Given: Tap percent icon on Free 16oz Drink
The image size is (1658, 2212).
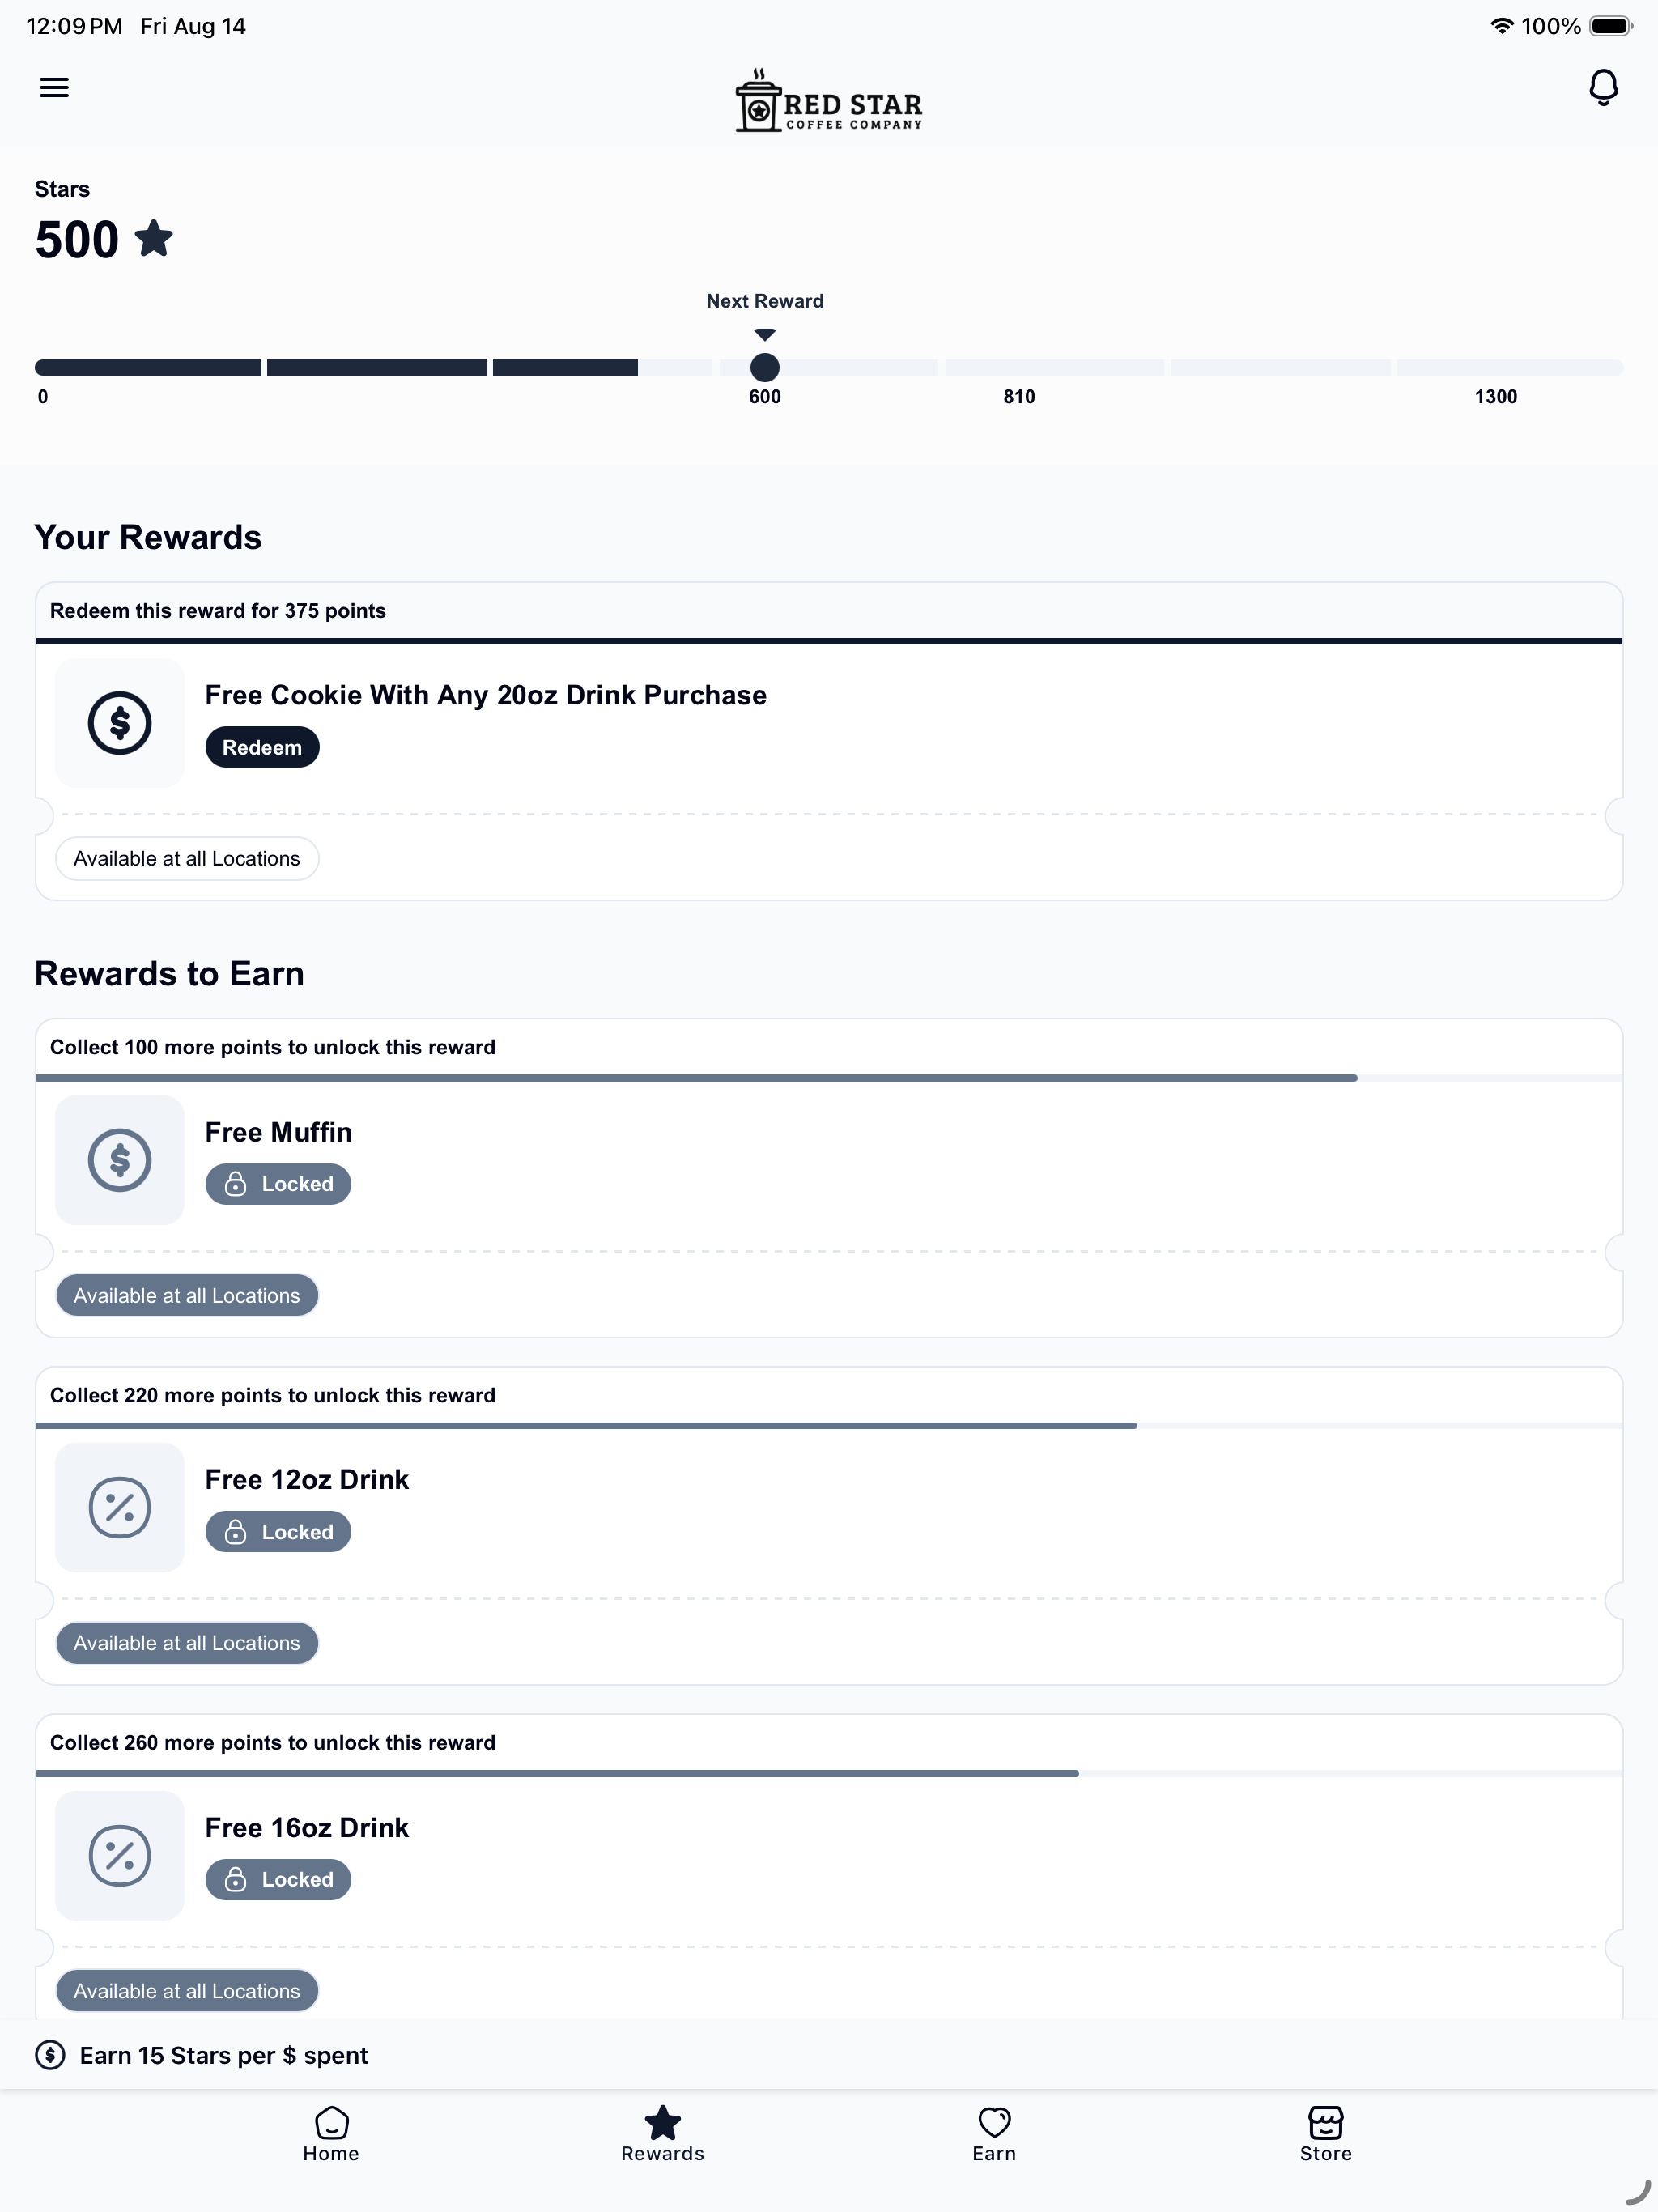Looking at the screenshot, I should click(120, 1855).
